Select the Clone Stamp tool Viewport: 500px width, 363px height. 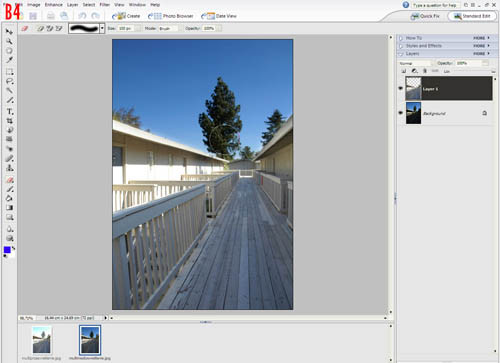[9, 168]
